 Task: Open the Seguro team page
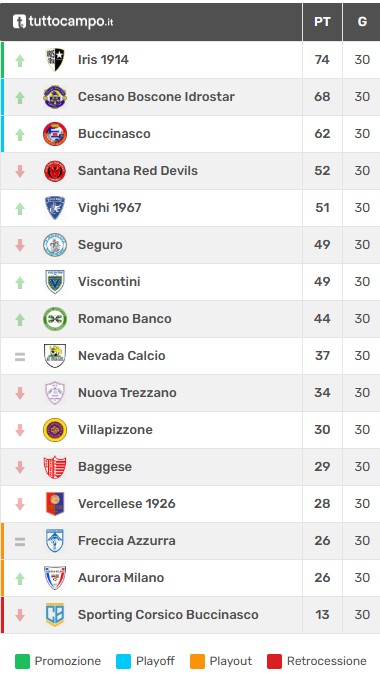(x=100, y=245)
